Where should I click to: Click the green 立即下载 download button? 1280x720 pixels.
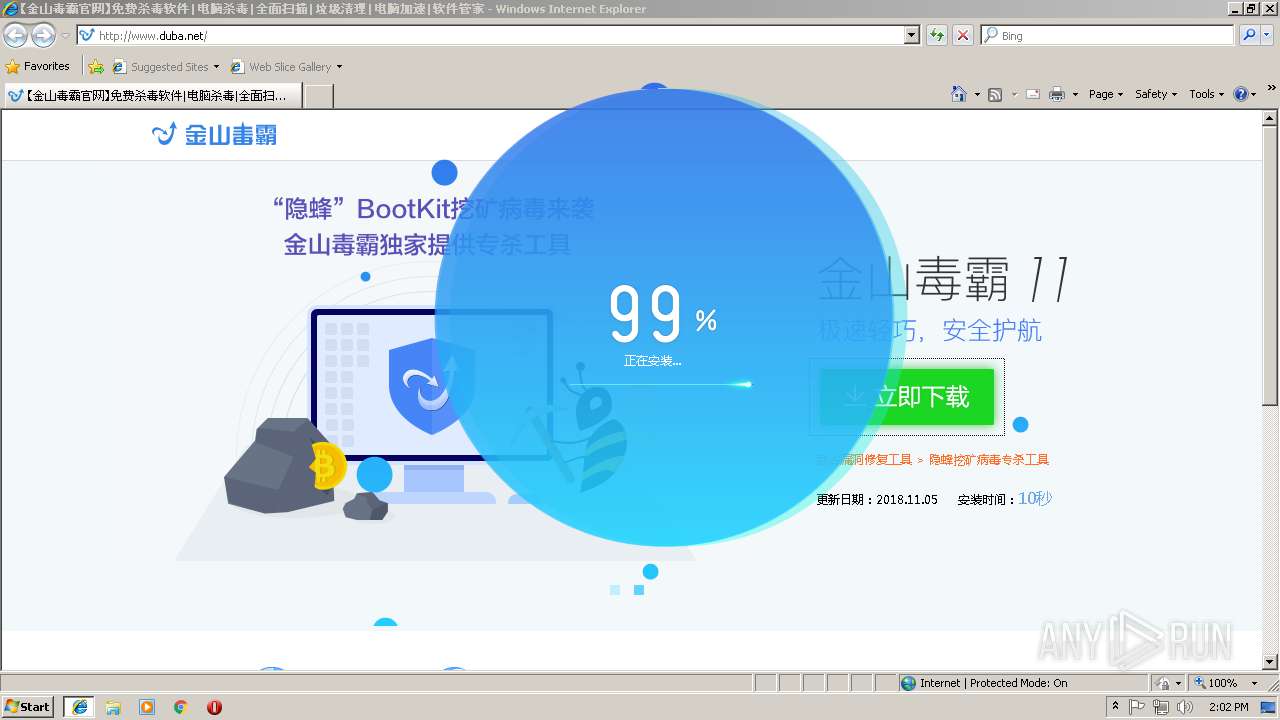(x=907, y=397)
